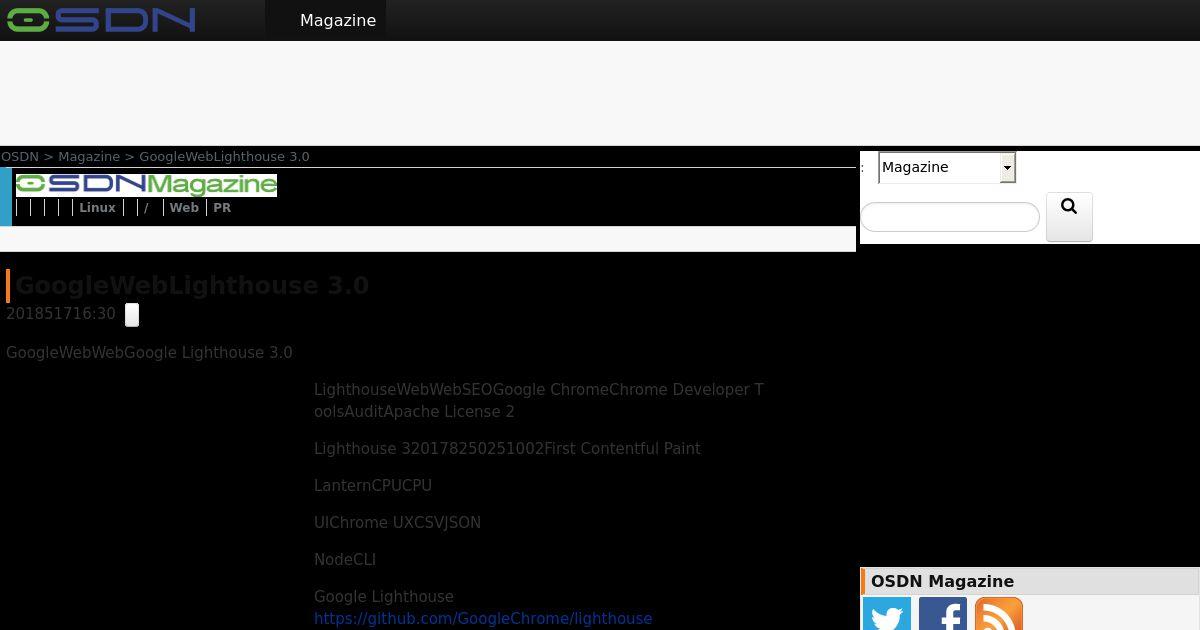Open OSDN Magazine Facebook icon
The width and height of the screenshot is (1200, 630).
click(x=943, y=614)
